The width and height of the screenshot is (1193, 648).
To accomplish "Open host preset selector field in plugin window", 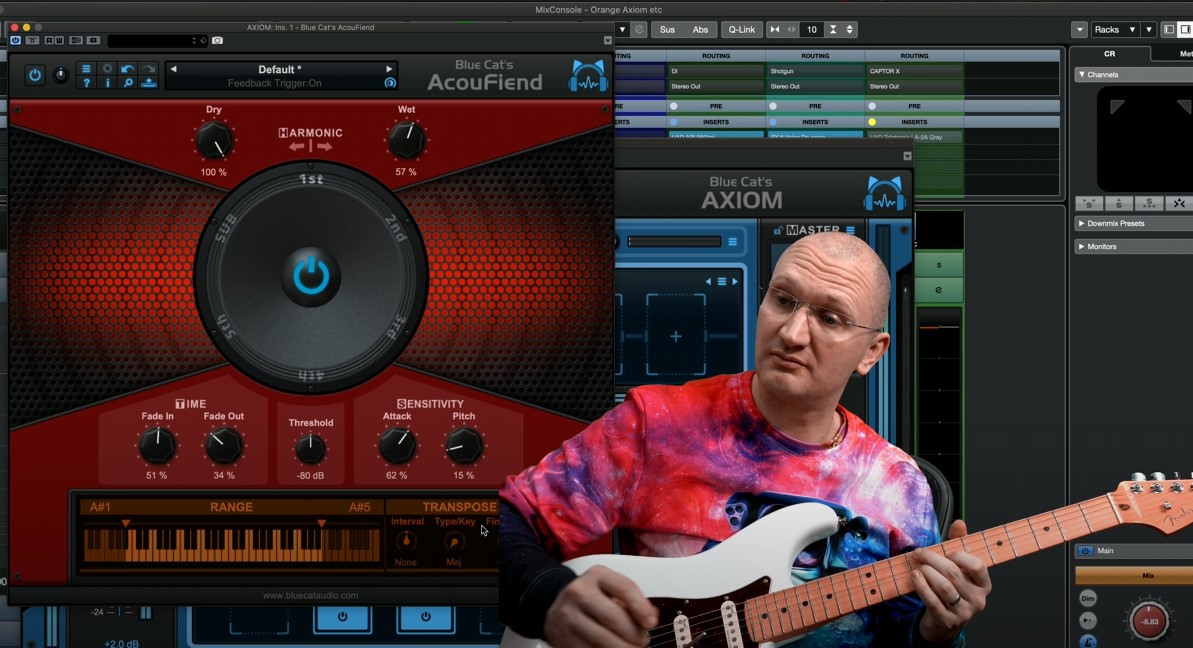I will coord(157,40).
